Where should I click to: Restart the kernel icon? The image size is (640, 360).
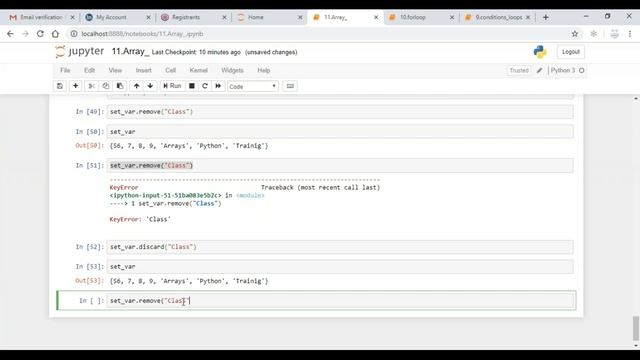point(205,86)
